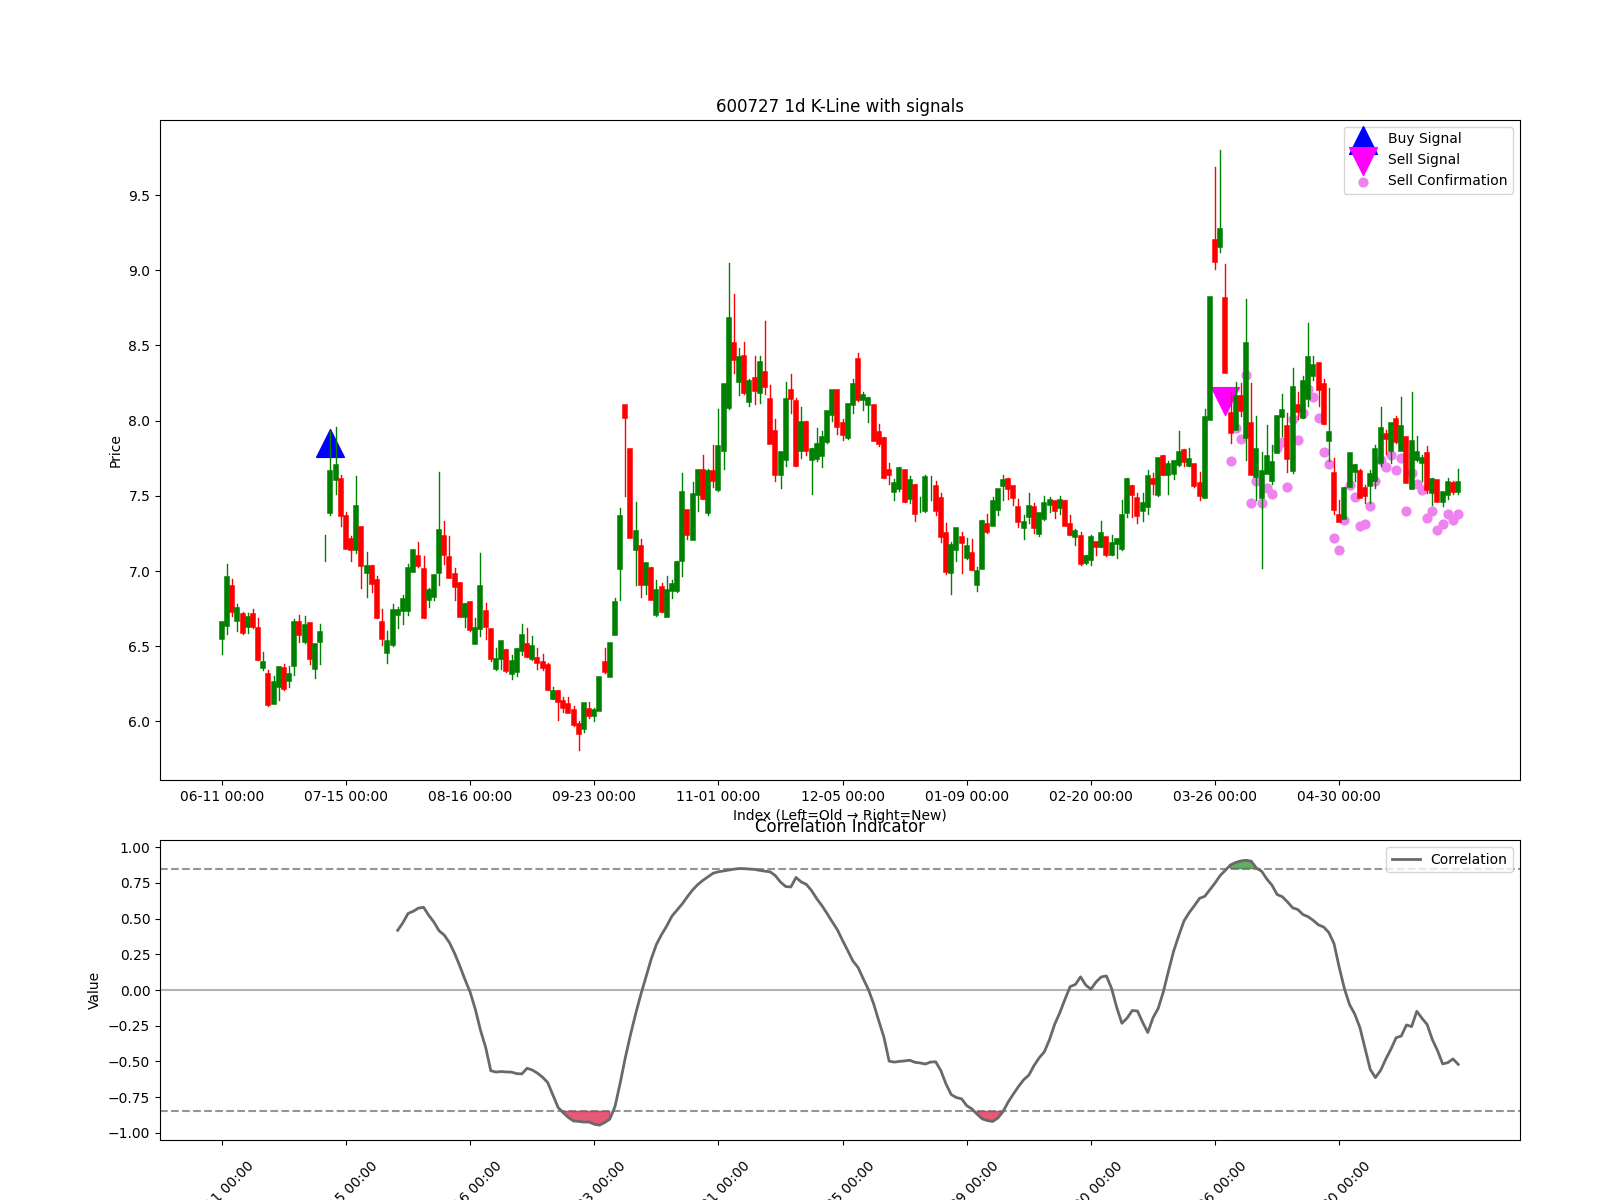Click the 0.50 correlation tick label
The image size is (1600, 1200).
135,920
